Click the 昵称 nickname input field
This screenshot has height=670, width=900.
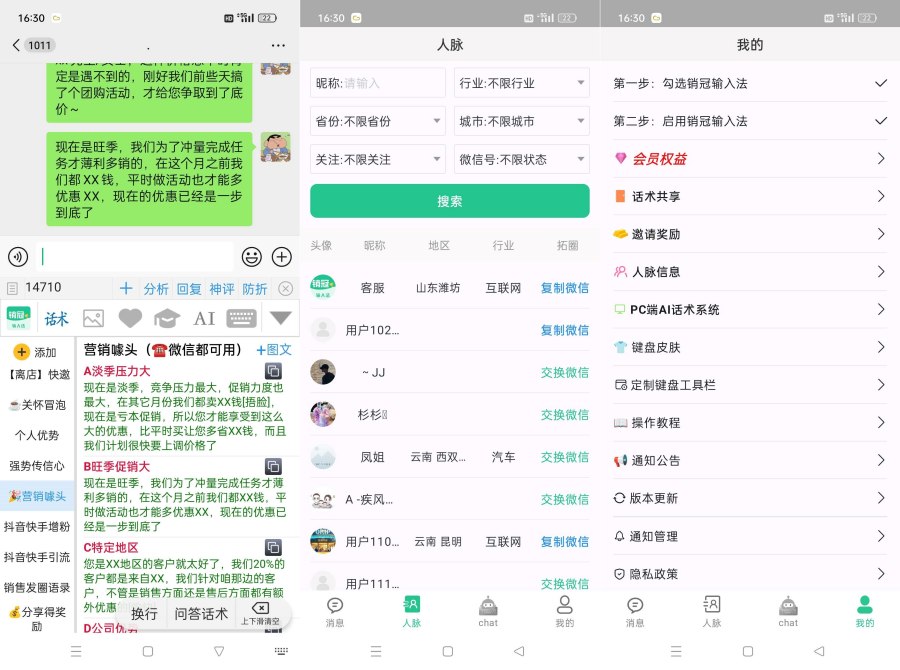377,82
